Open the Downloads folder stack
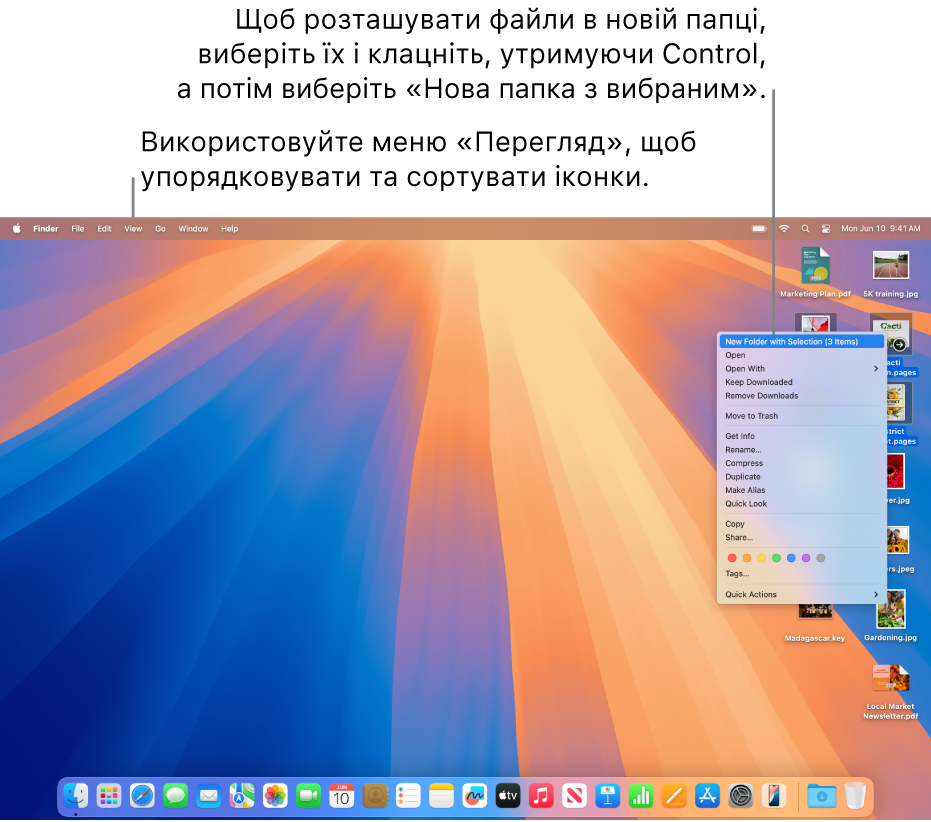This screenshot has width=931, height=822. [822, 796]
